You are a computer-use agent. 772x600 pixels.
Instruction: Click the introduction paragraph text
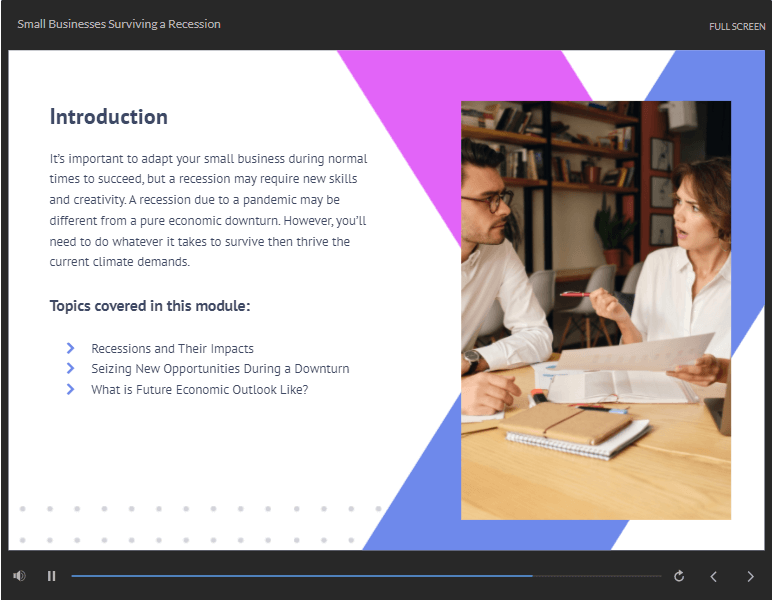click(208, 210)
